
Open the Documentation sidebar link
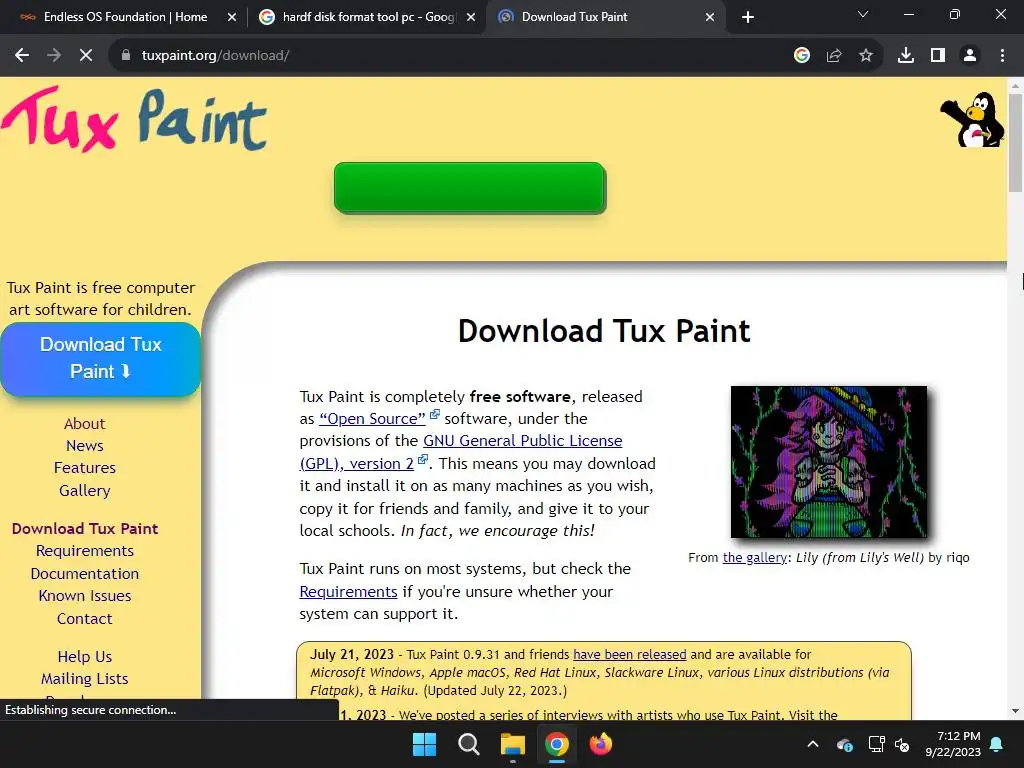(84, 574)
